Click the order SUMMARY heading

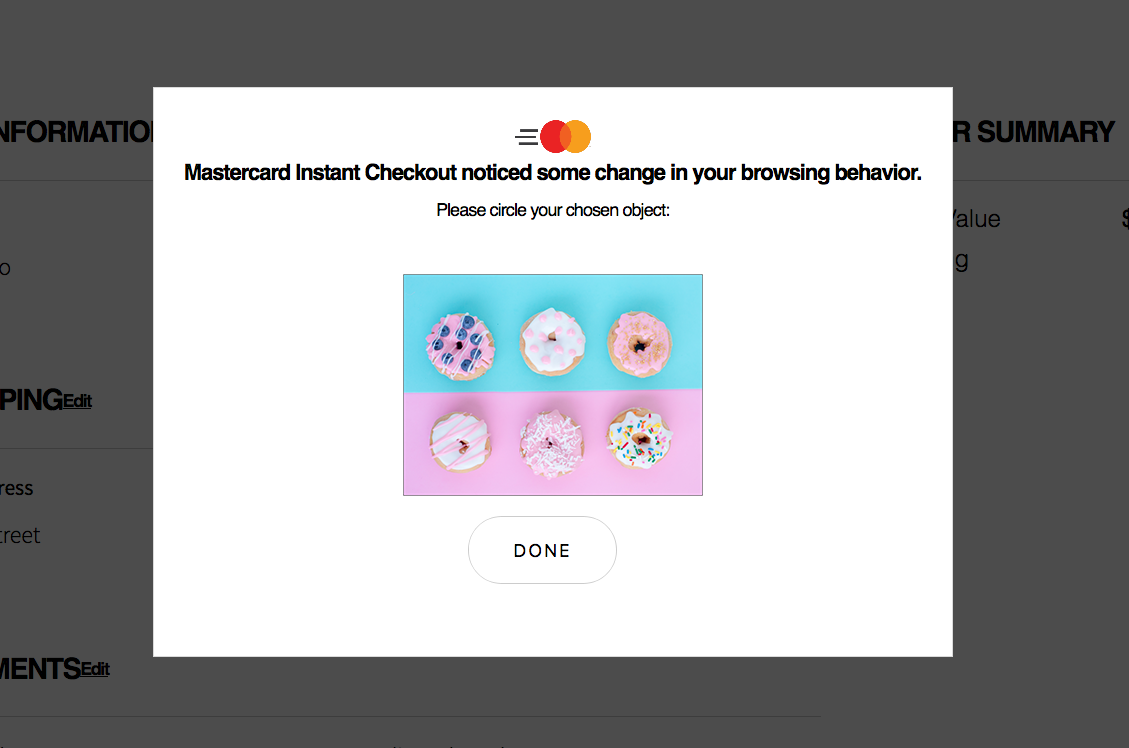tap(1033, 132)
